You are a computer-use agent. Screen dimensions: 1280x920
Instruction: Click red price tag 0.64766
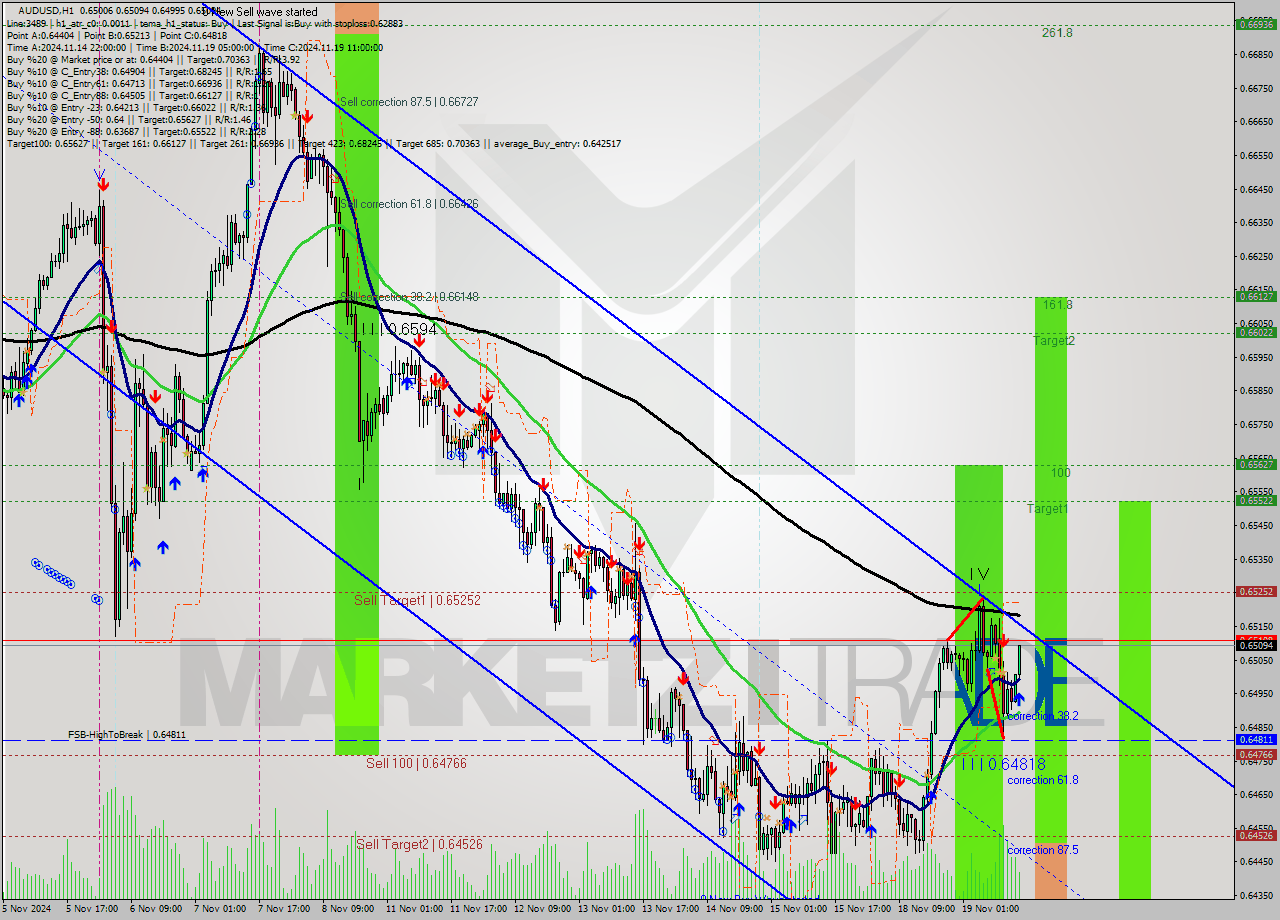[1255, 754]
